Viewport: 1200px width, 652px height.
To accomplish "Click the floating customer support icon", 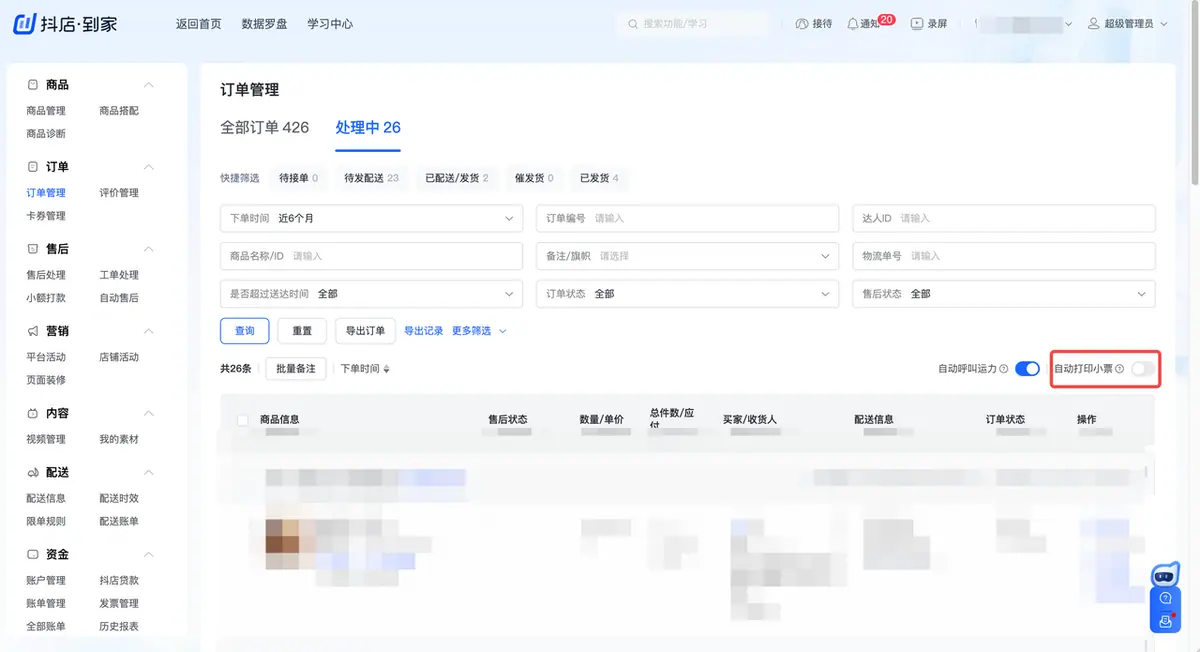I will click(x=1165, y=621).
